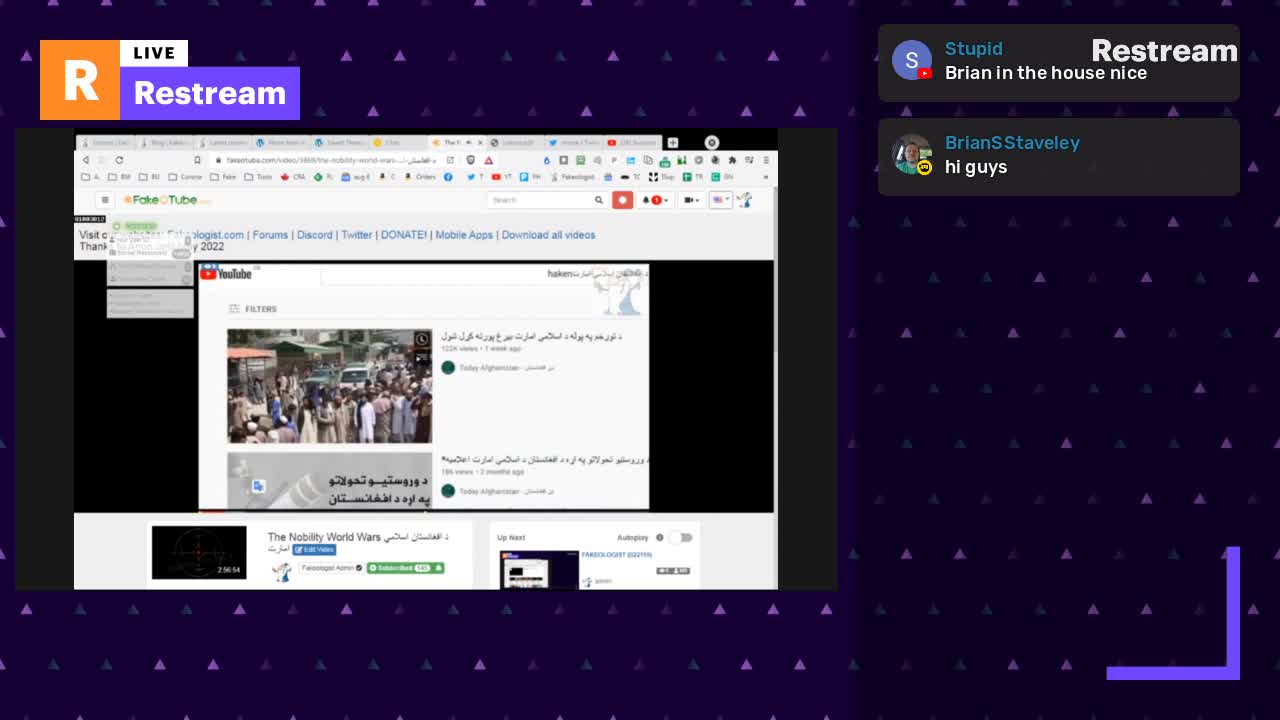Click Stupid's avatar in Restream chat
The height and width of the screenshot is (720, 1280).
911,60
